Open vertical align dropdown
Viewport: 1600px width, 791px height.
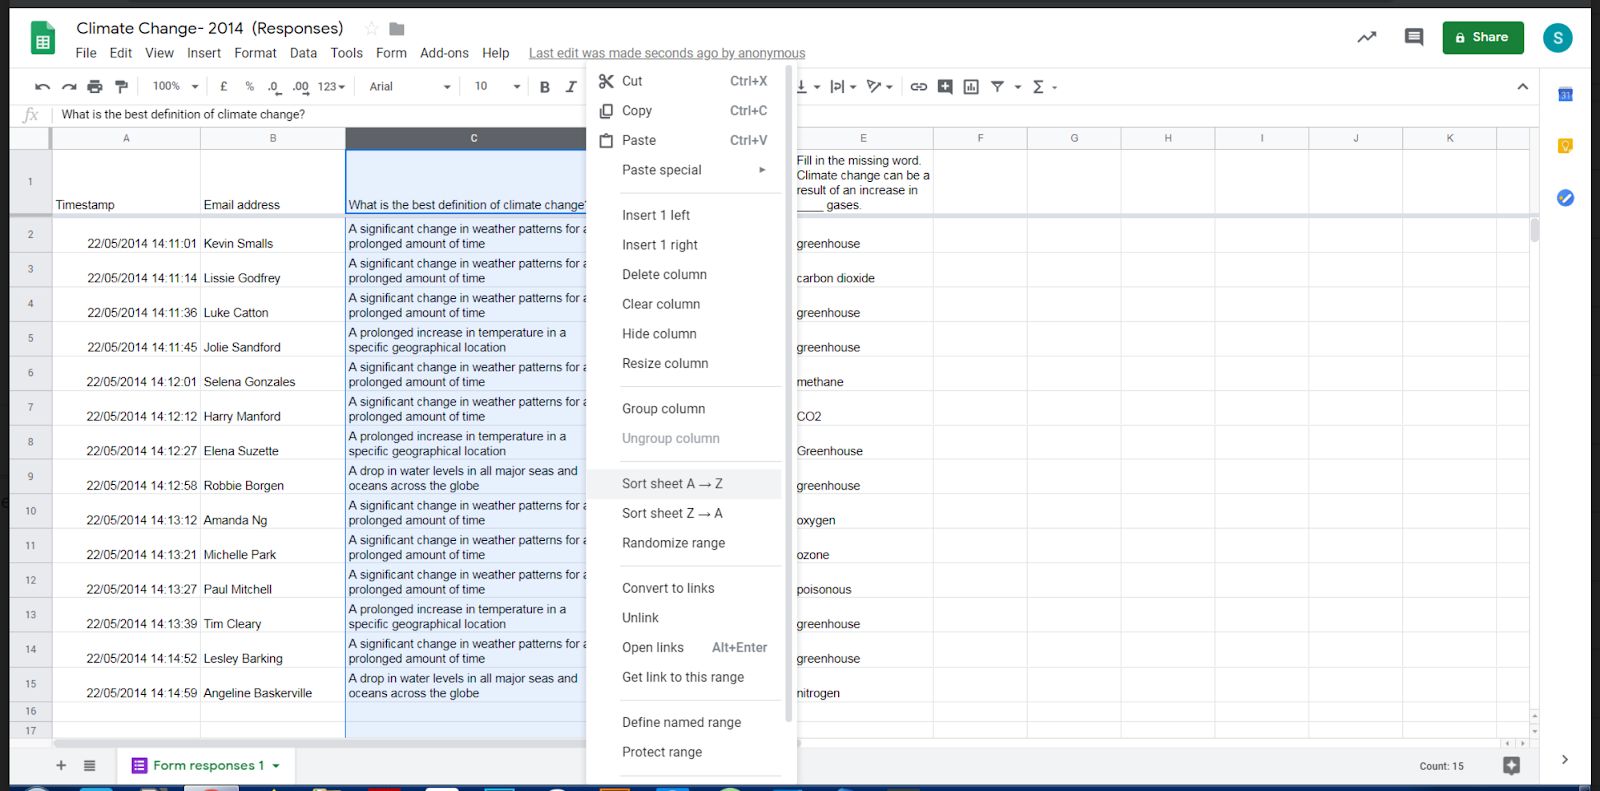click(808, 87)
